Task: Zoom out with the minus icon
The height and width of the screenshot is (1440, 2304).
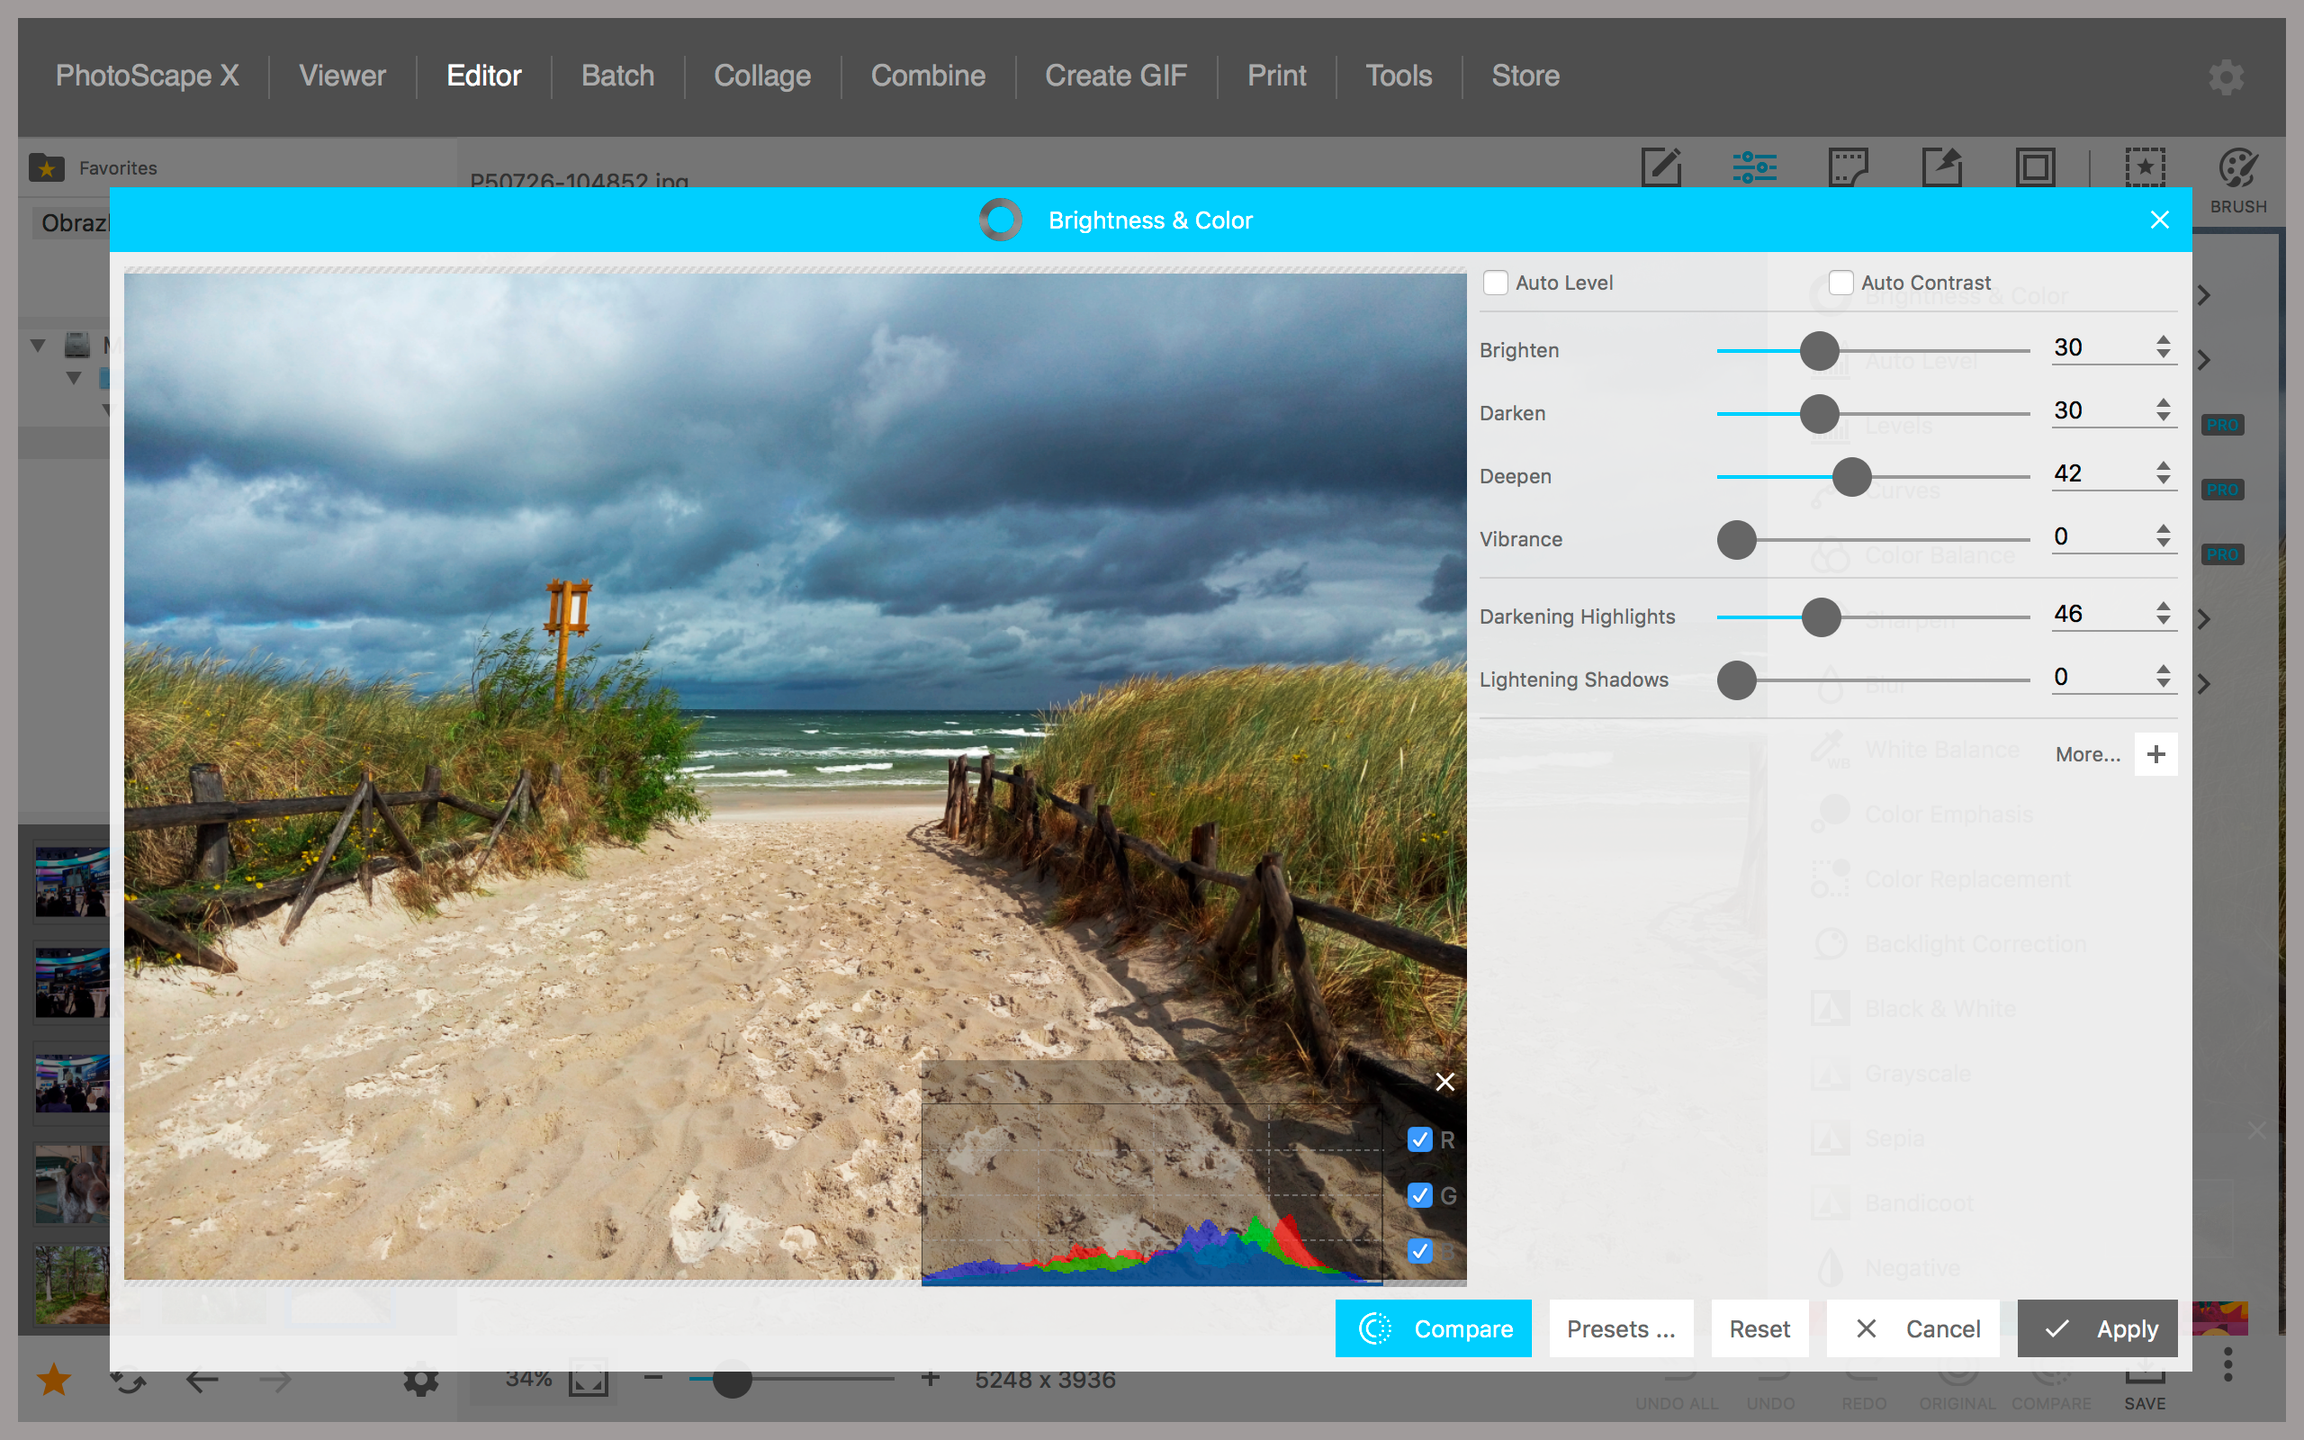Action: [x=653, y=1378]
